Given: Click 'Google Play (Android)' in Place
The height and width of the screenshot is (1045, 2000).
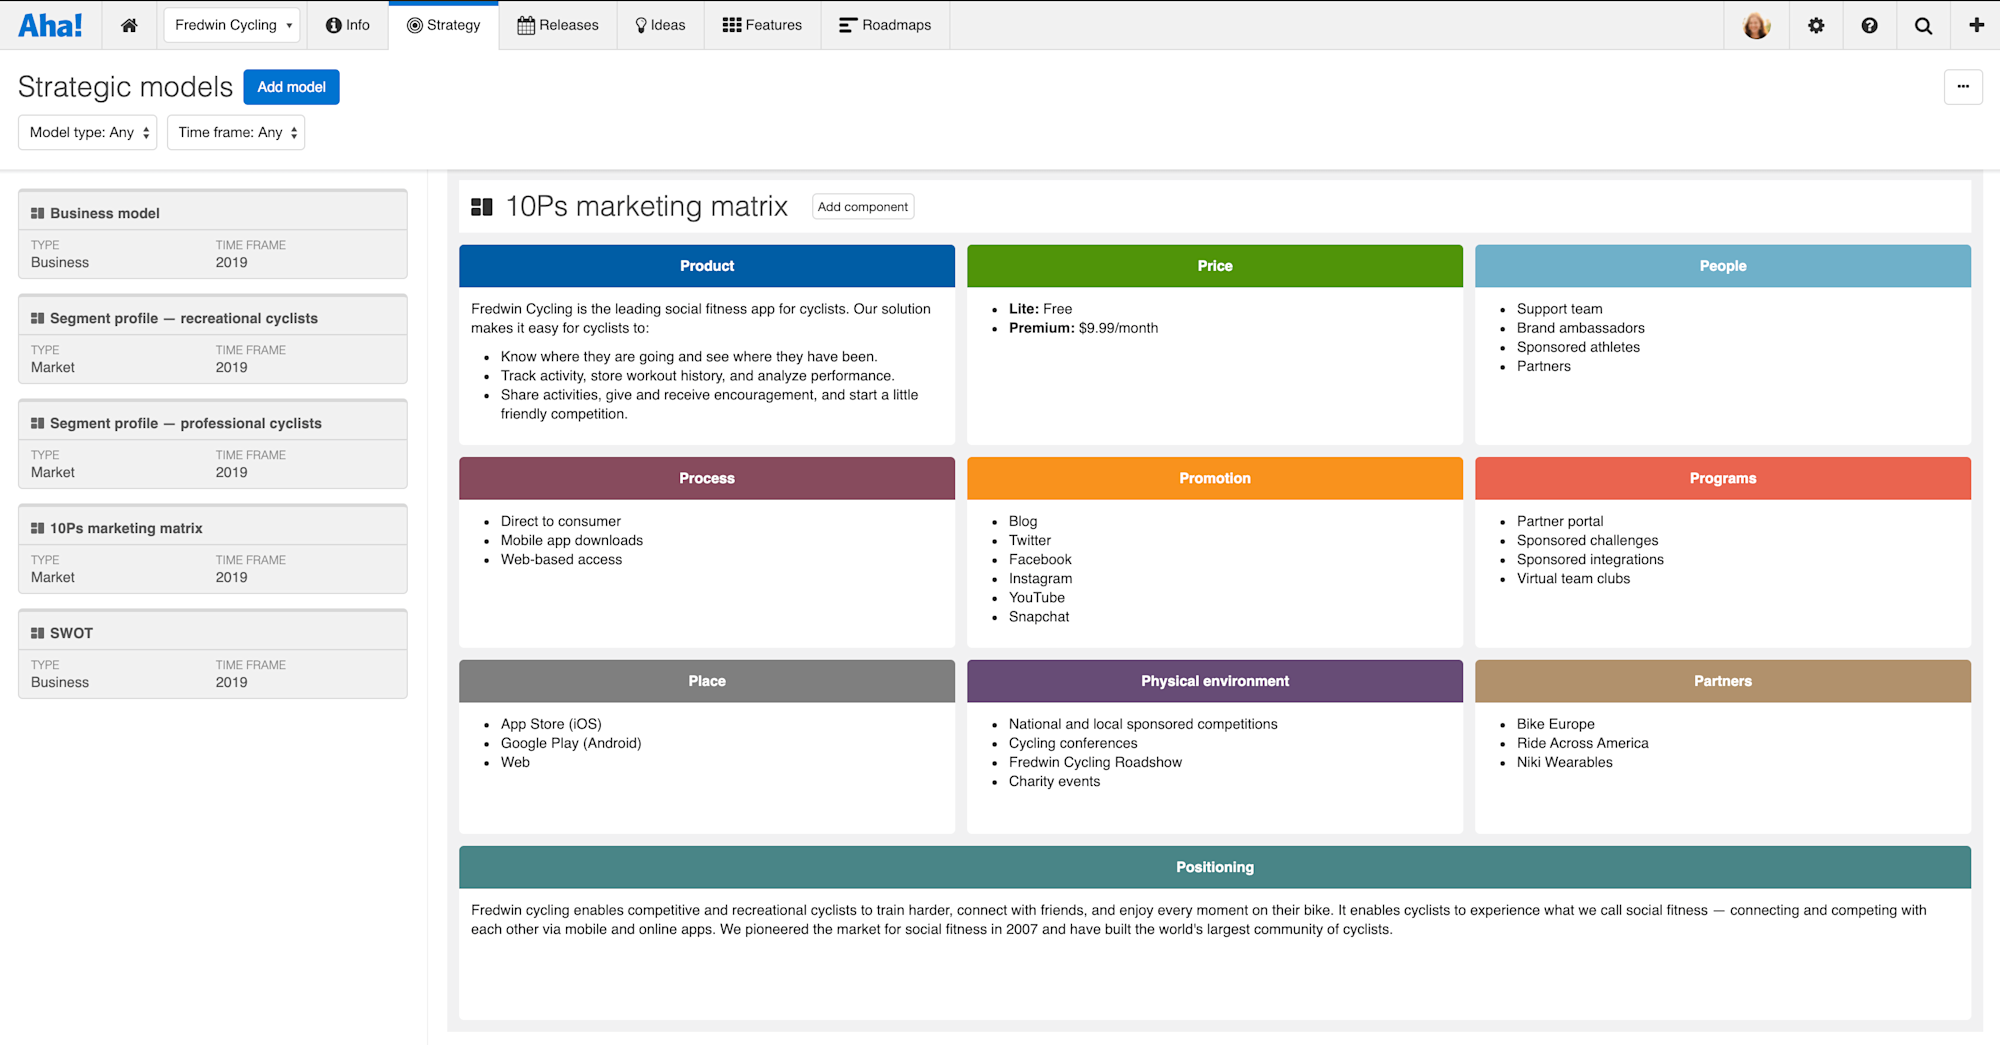Looking at the screenshot, I should 571,743.
